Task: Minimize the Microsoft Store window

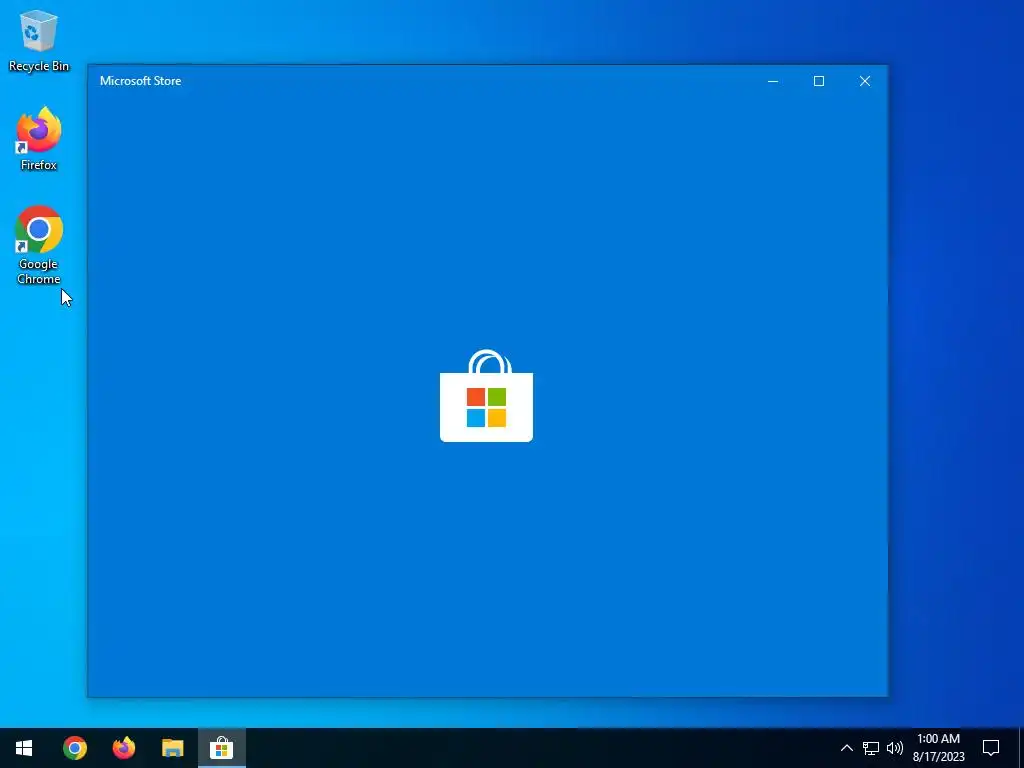Action: 773,81
